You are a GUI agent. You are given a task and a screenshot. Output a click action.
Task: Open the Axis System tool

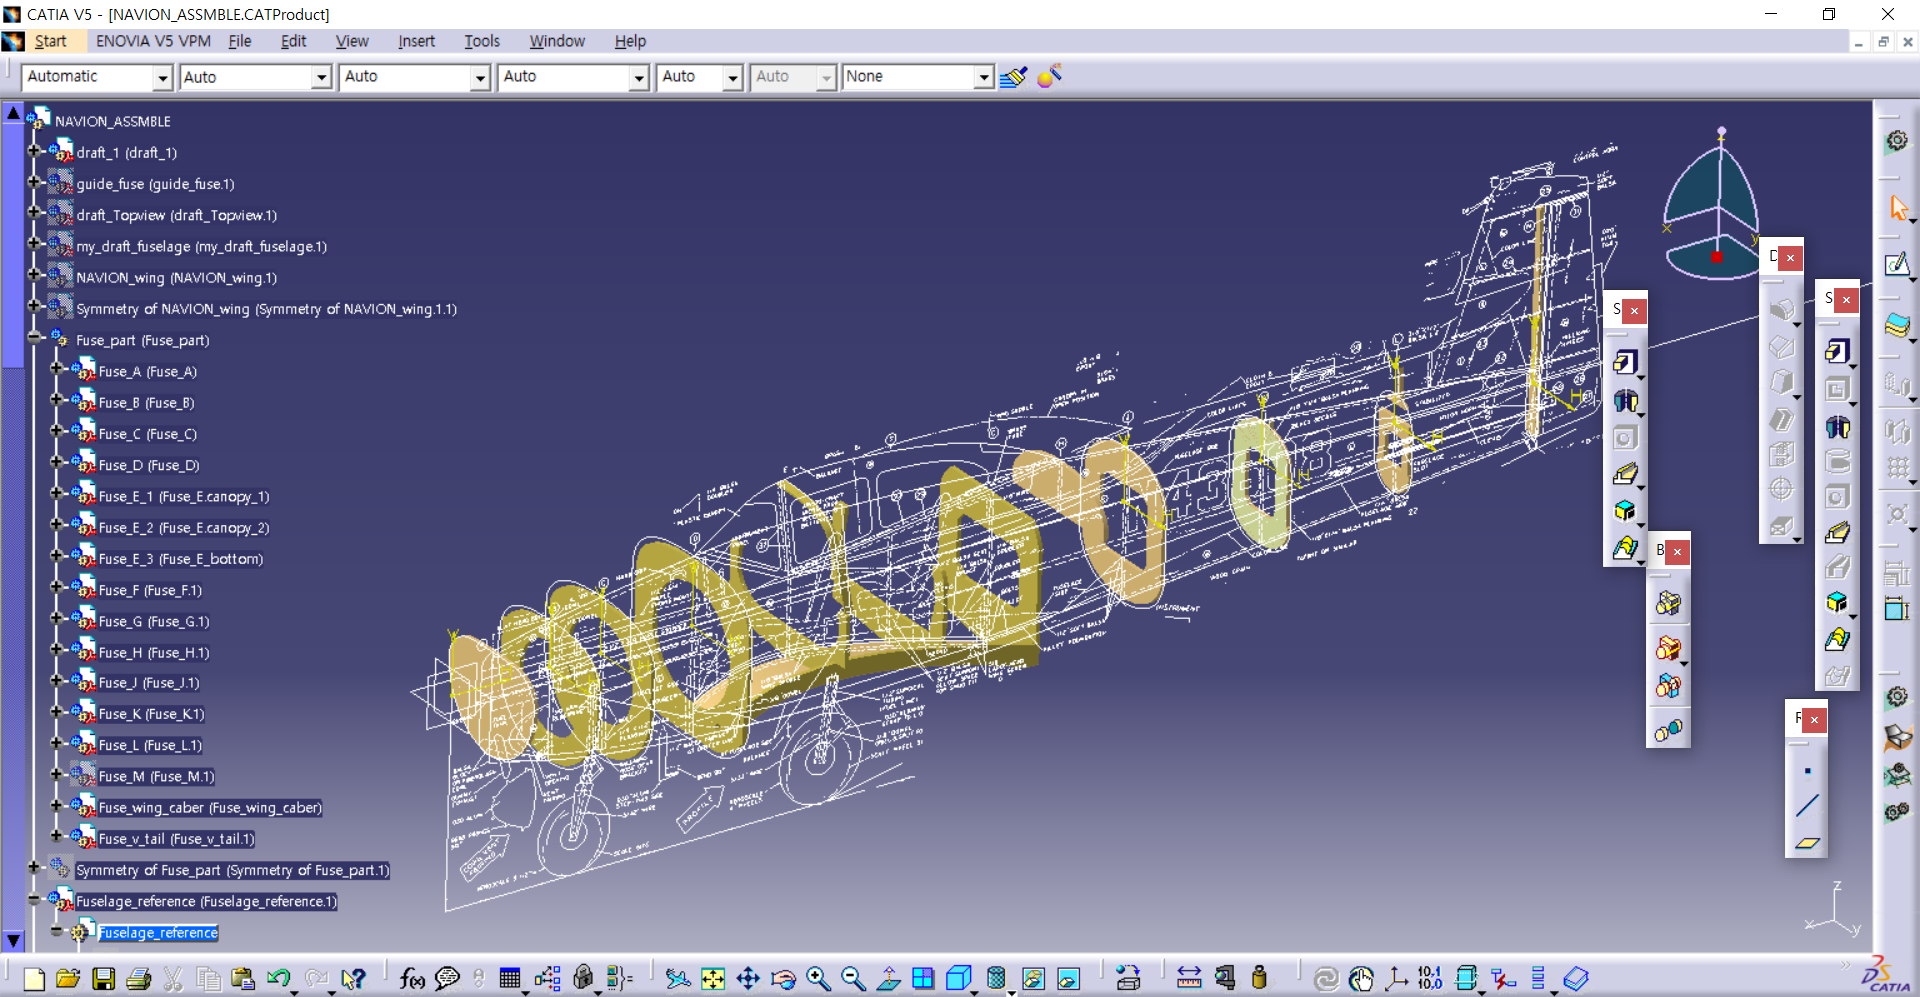coord(1396,979)
